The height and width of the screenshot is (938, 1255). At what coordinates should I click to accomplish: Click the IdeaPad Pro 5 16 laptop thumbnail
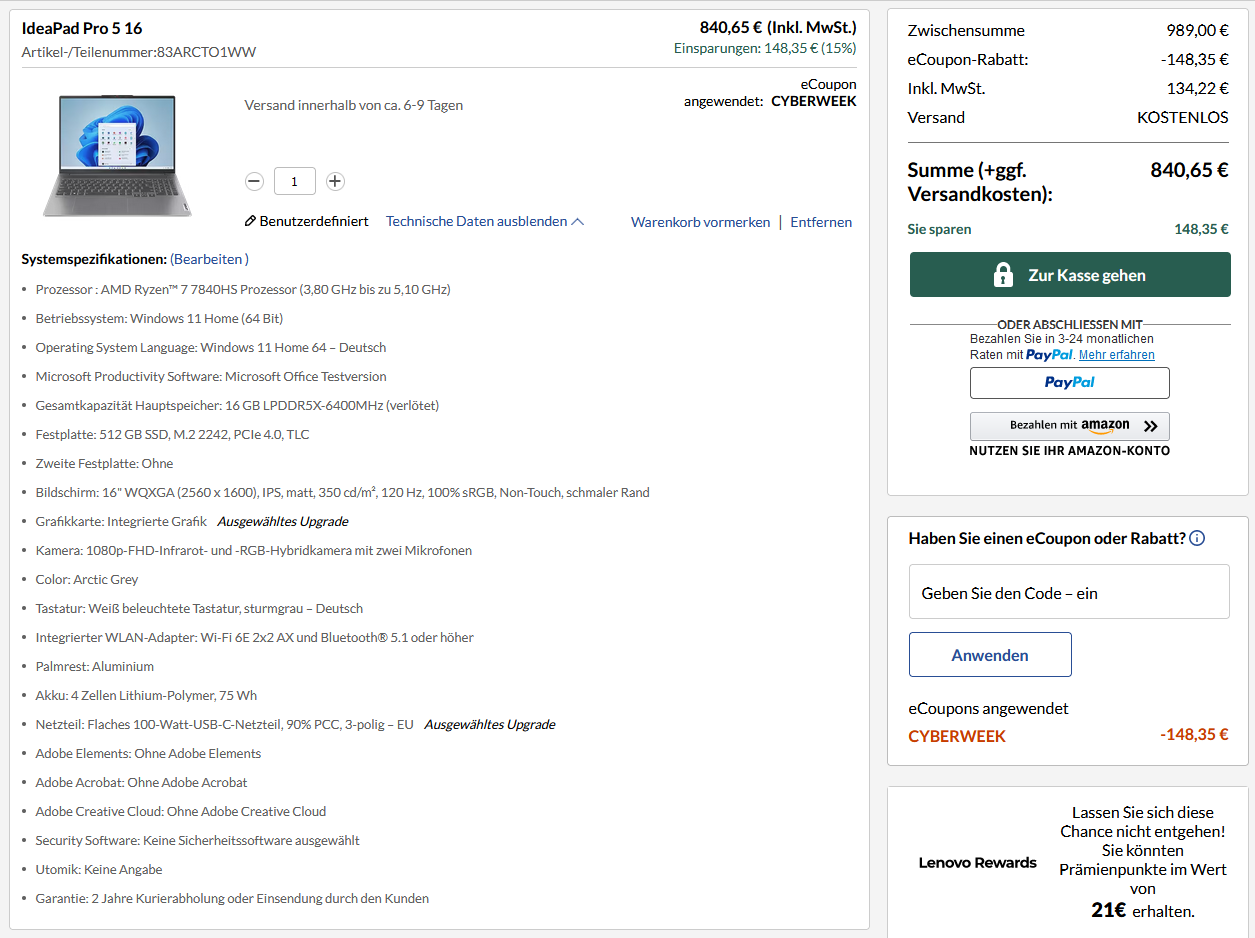tap(117, 154)
